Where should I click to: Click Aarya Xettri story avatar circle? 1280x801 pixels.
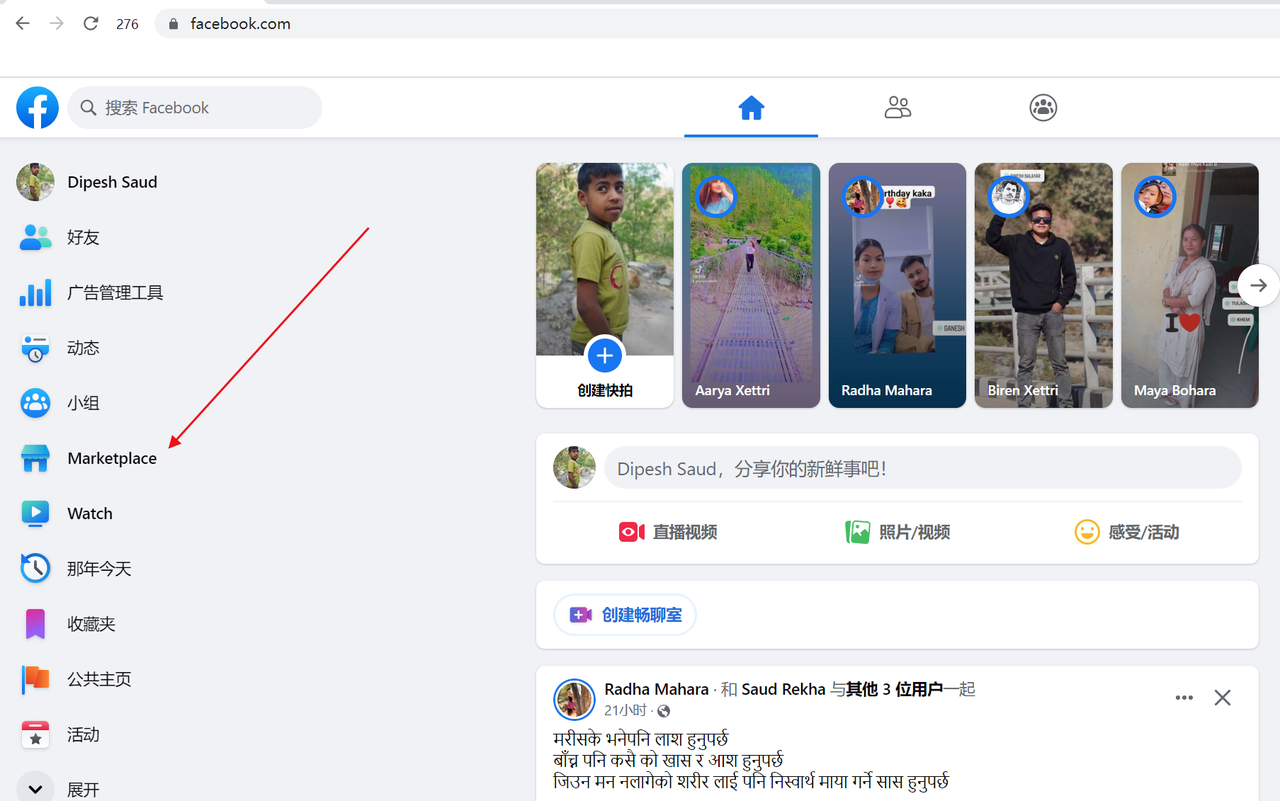[715, 196]
